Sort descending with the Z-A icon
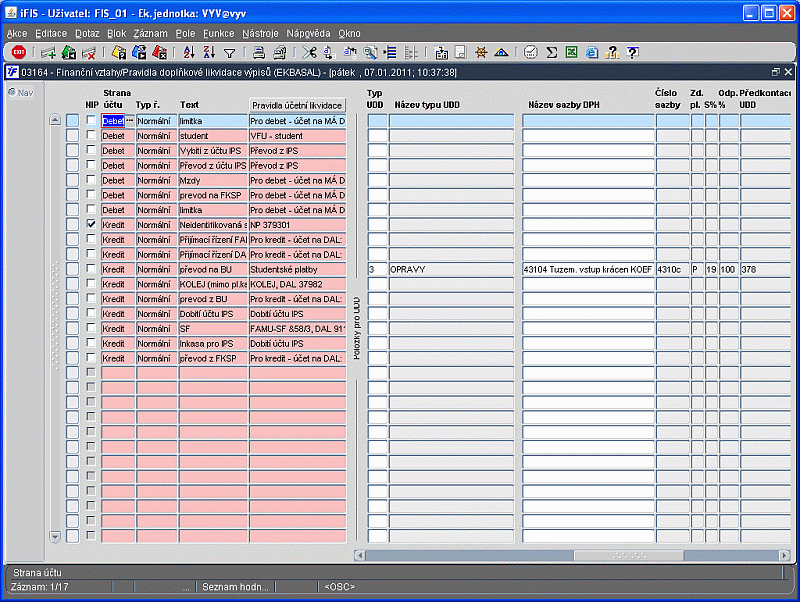Image resolution: width=800 pixels, height=602 pixels. coord(209,52)
